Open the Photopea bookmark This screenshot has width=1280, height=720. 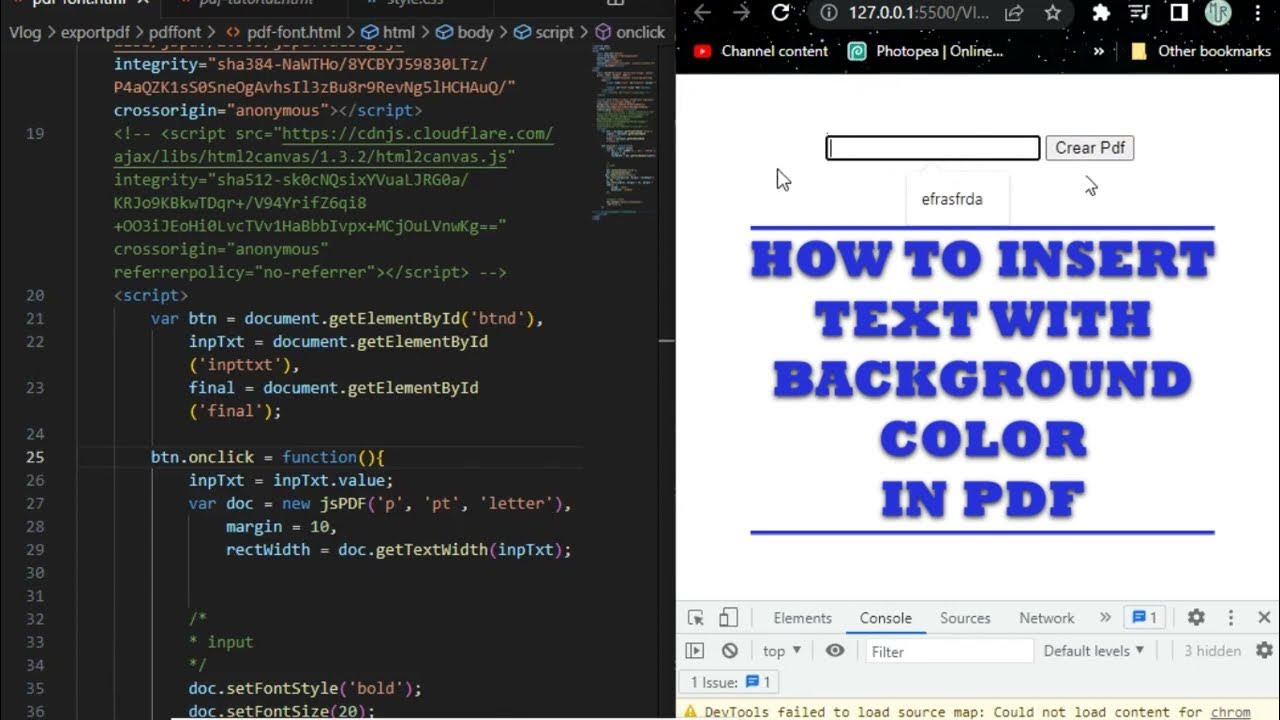tap(925, 51)
